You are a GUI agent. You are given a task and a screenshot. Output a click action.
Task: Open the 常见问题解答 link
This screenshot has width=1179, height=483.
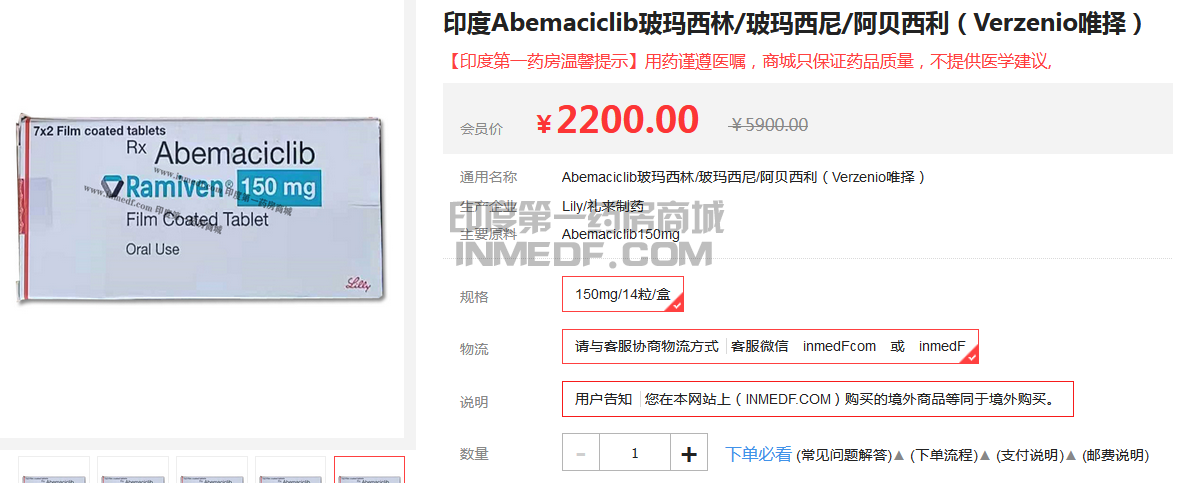[844, 455]
